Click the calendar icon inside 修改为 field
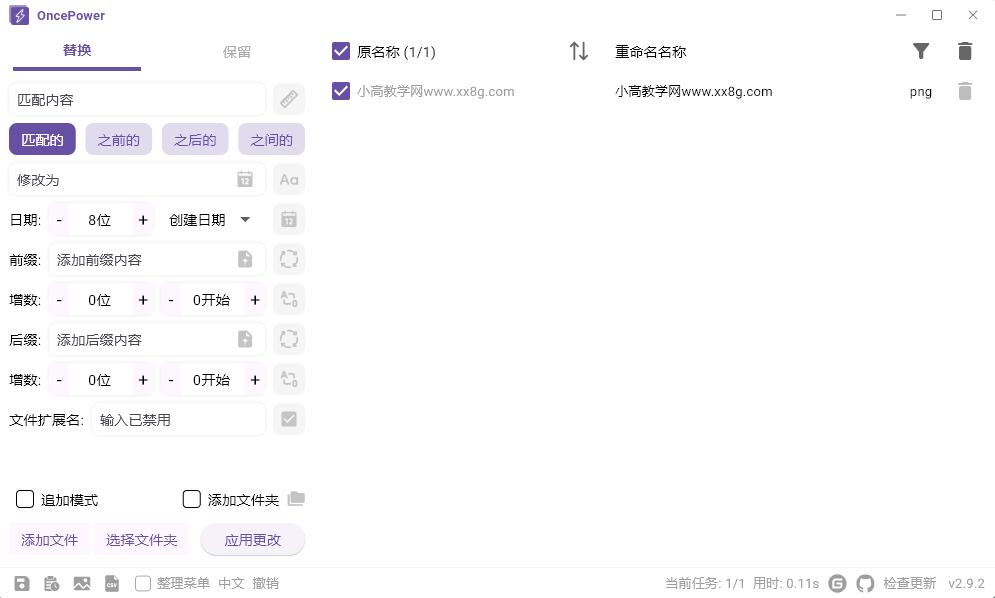 [x=245, y=180]
